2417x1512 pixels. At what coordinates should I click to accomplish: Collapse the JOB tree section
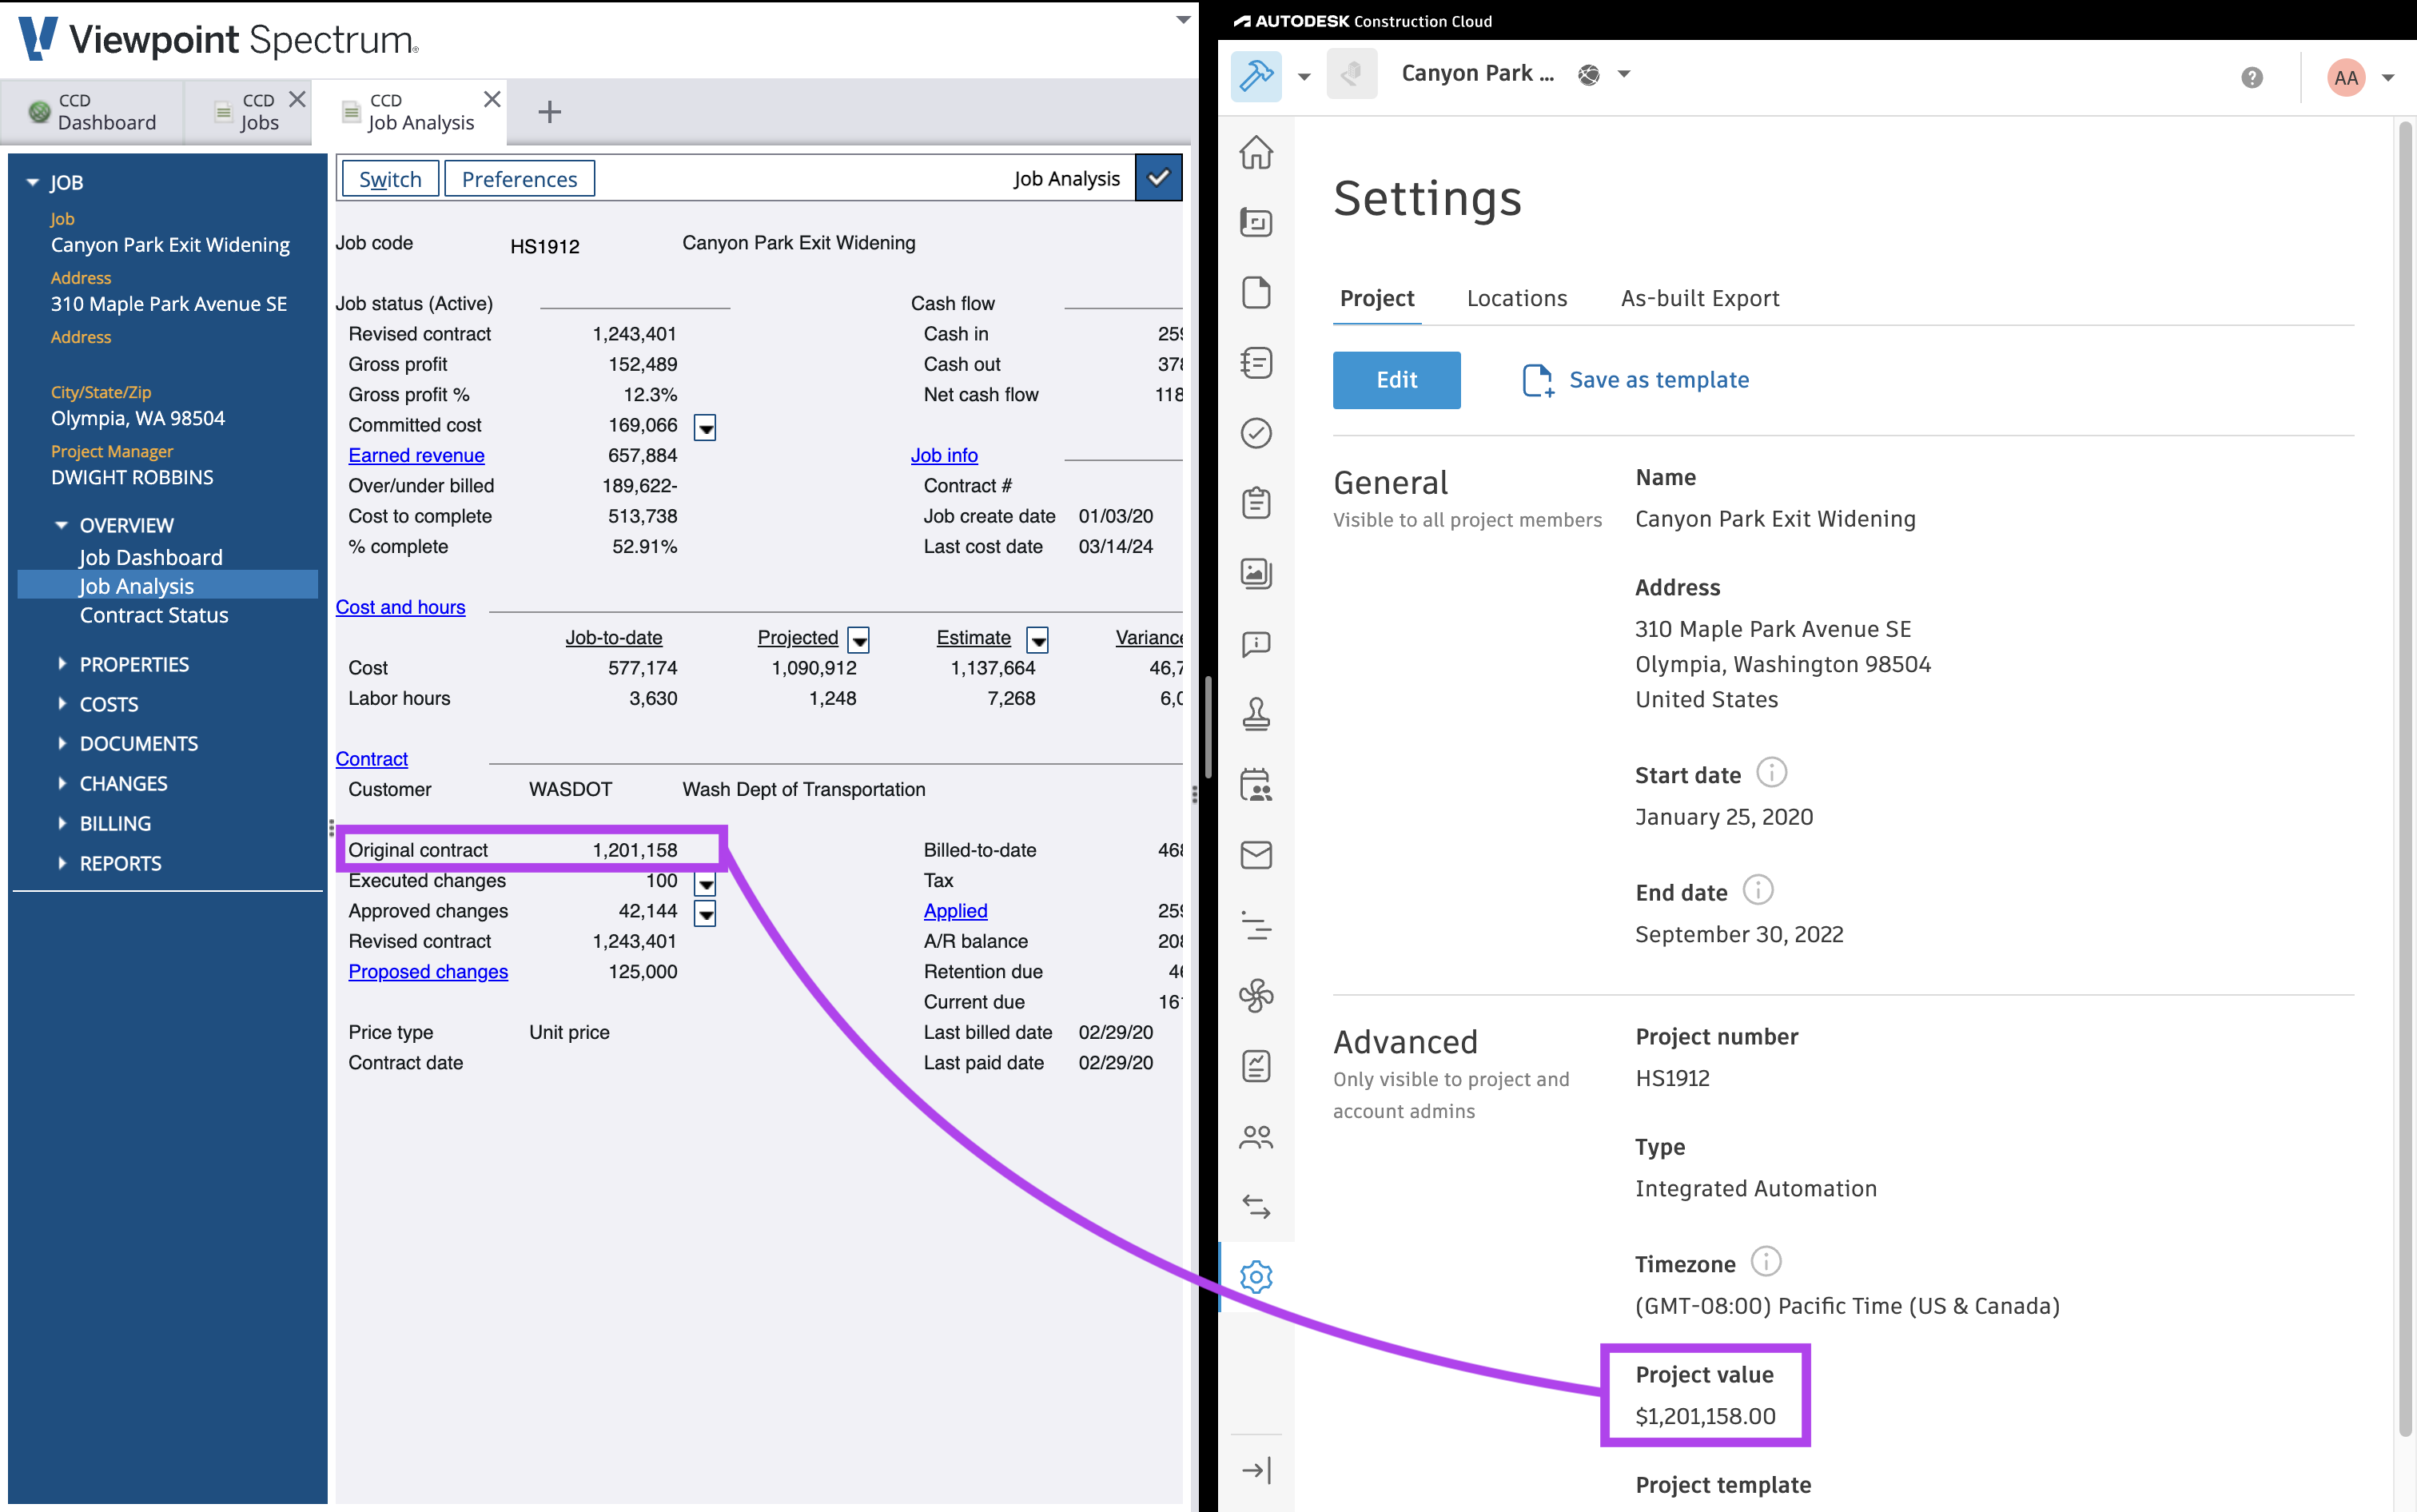[x=32, y=182]
